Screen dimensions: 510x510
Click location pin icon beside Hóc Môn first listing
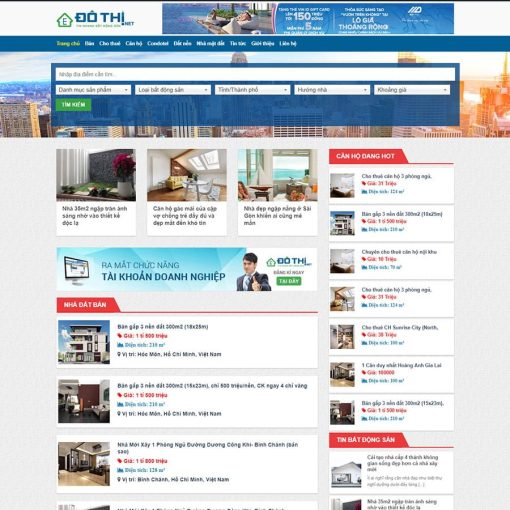pos(119,354)
